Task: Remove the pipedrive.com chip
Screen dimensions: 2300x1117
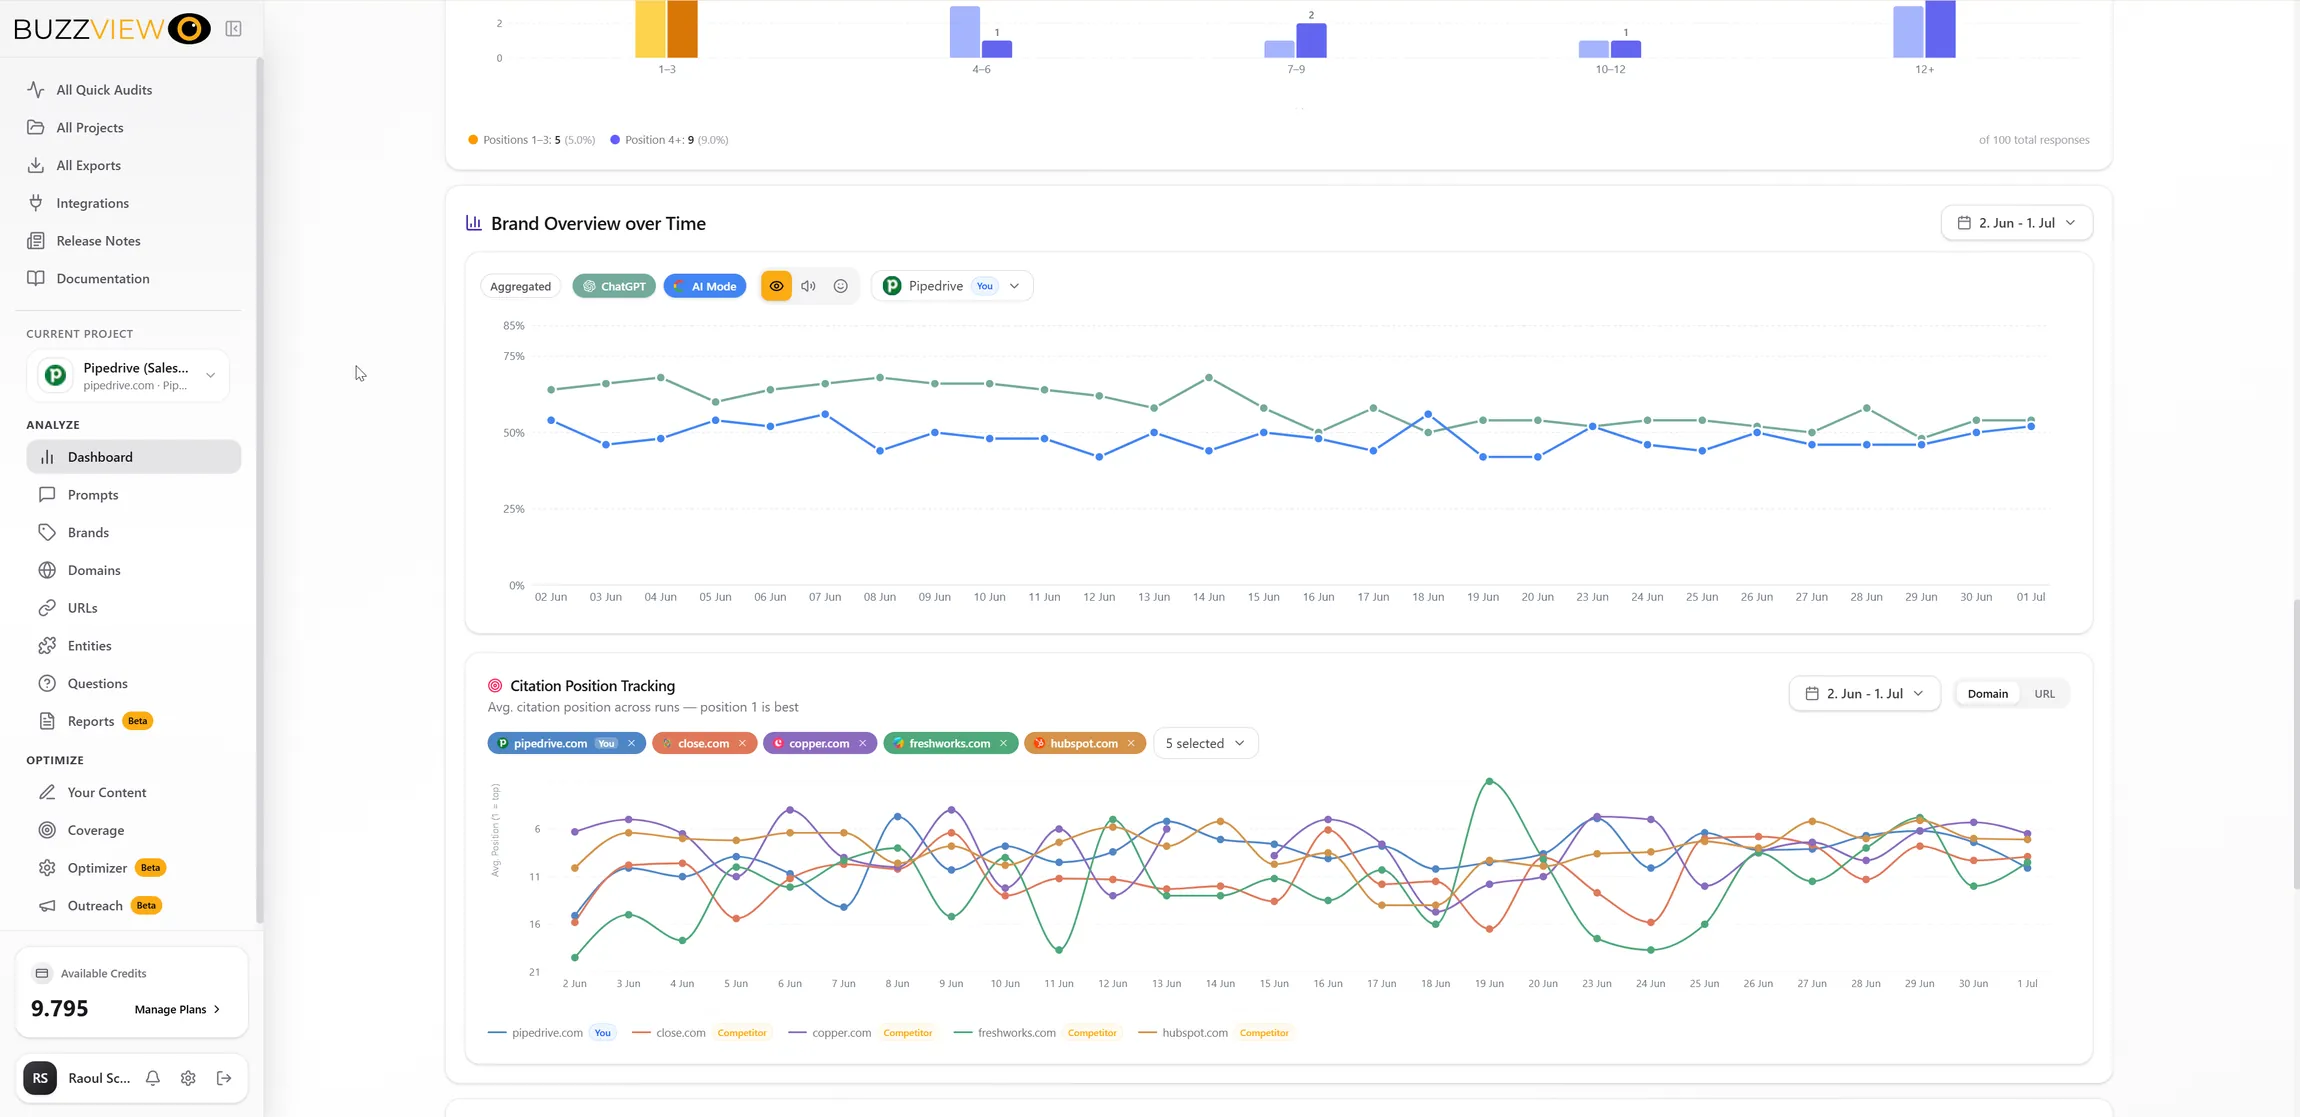Action: coord(631,743)
